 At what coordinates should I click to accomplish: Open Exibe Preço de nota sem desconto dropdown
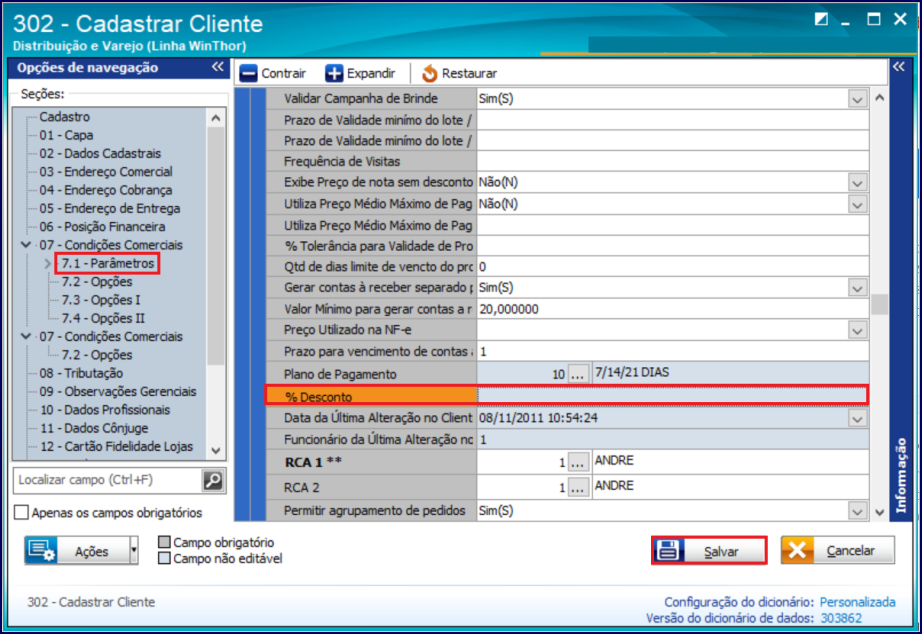click(x=857, y=182)
